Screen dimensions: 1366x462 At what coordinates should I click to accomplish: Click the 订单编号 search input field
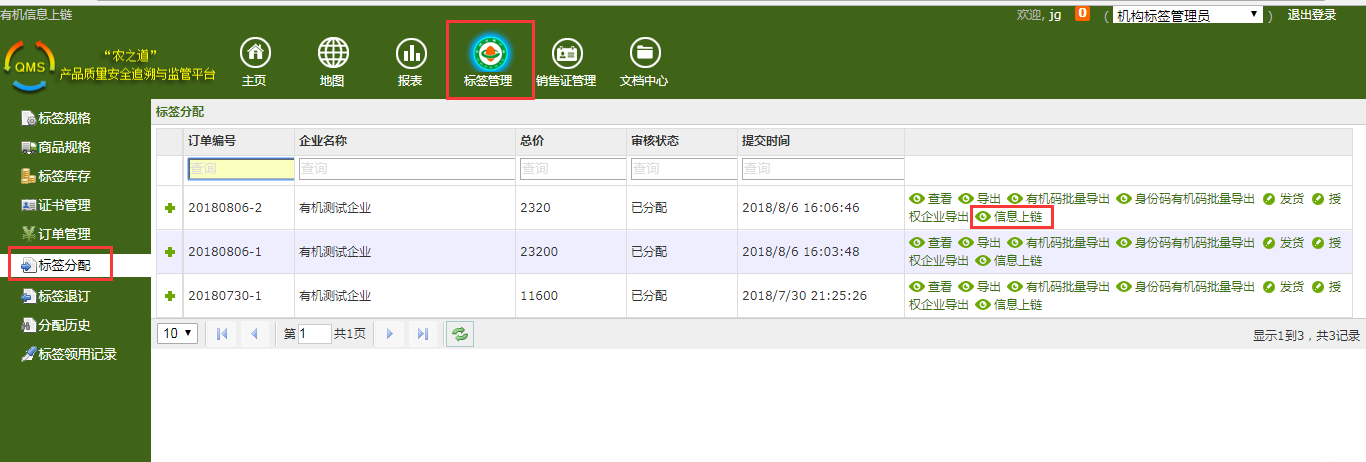tap(240, 170)
